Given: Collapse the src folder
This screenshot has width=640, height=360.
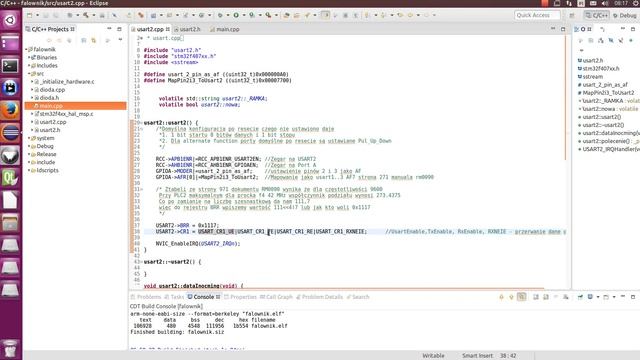Looking at the screenshot, I should click(29, 73).
